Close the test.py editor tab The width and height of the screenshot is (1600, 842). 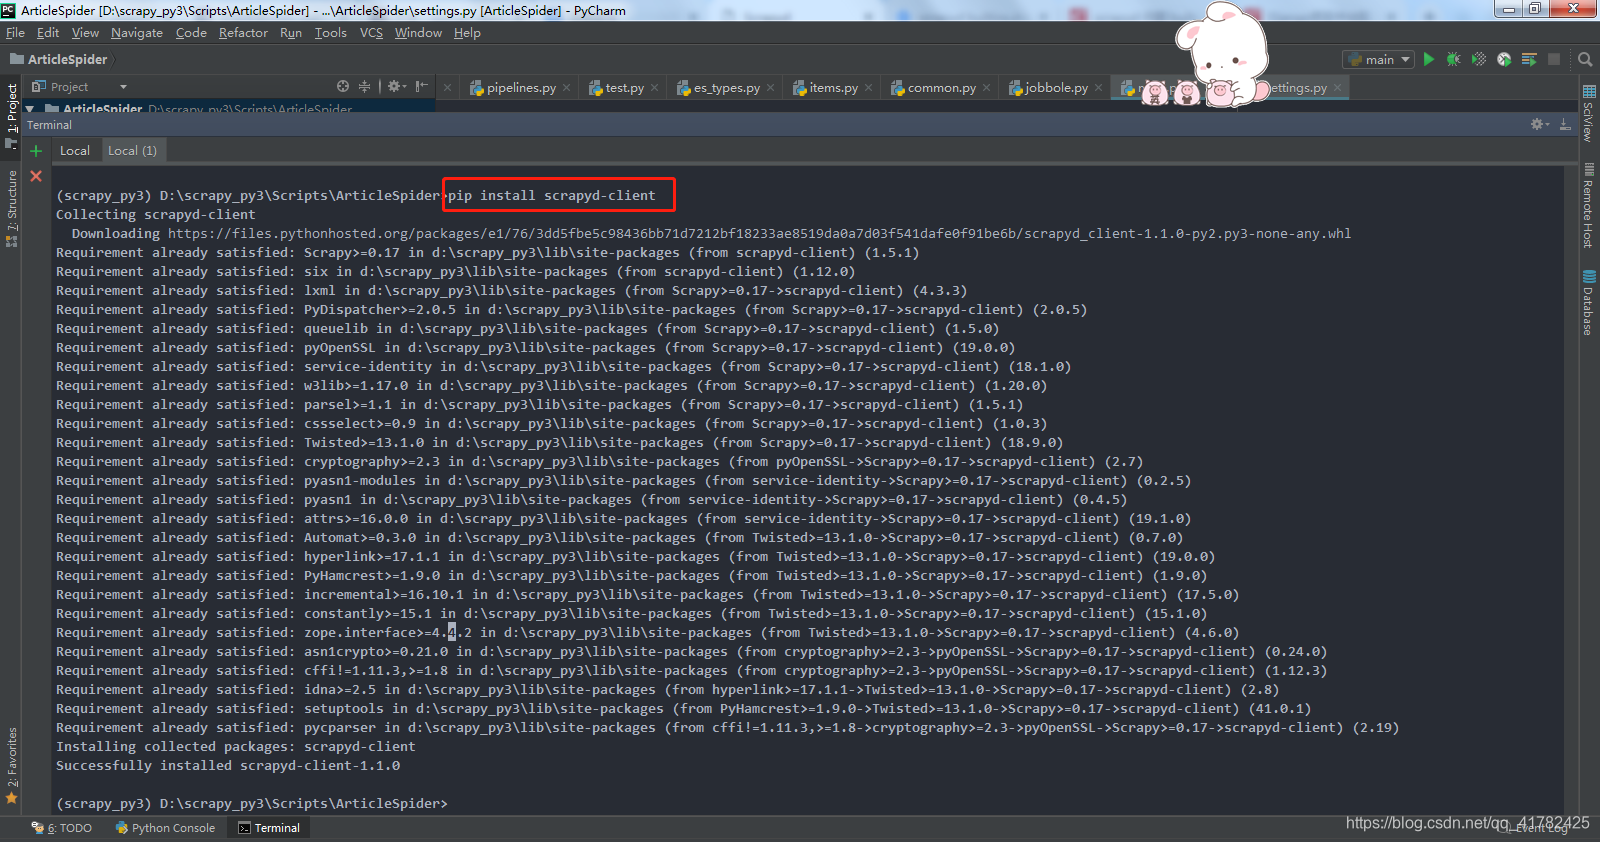(x=654, y=88)
